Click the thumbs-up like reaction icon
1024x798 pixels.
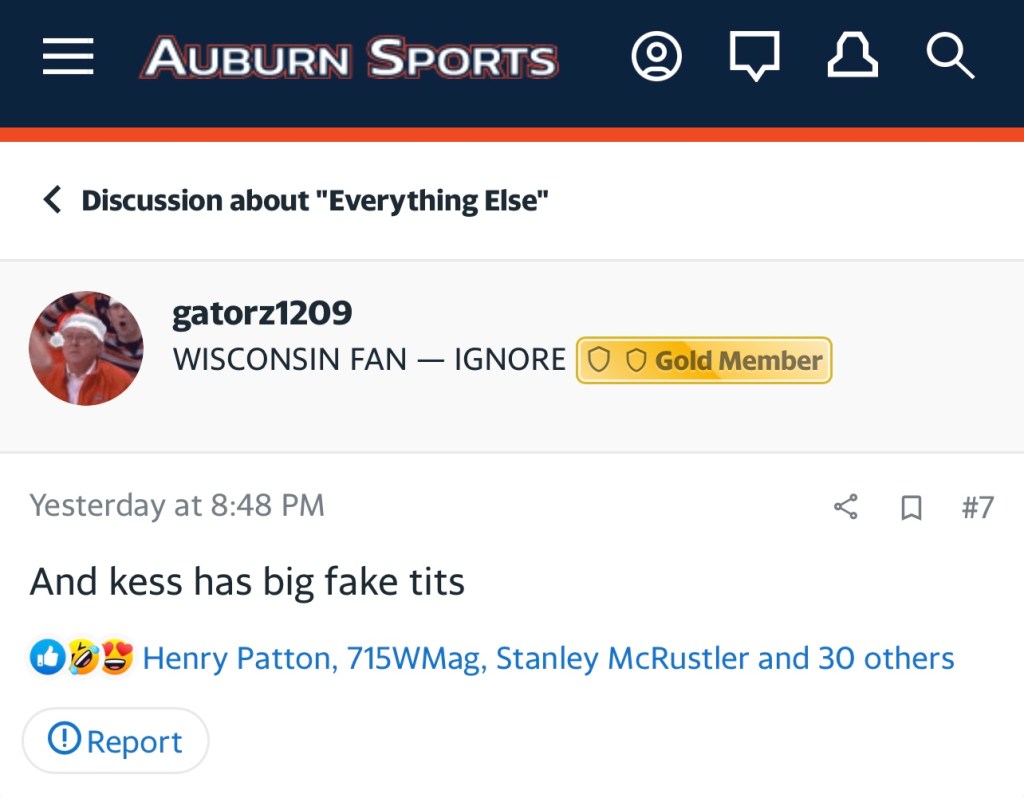[x=47, y=658]
